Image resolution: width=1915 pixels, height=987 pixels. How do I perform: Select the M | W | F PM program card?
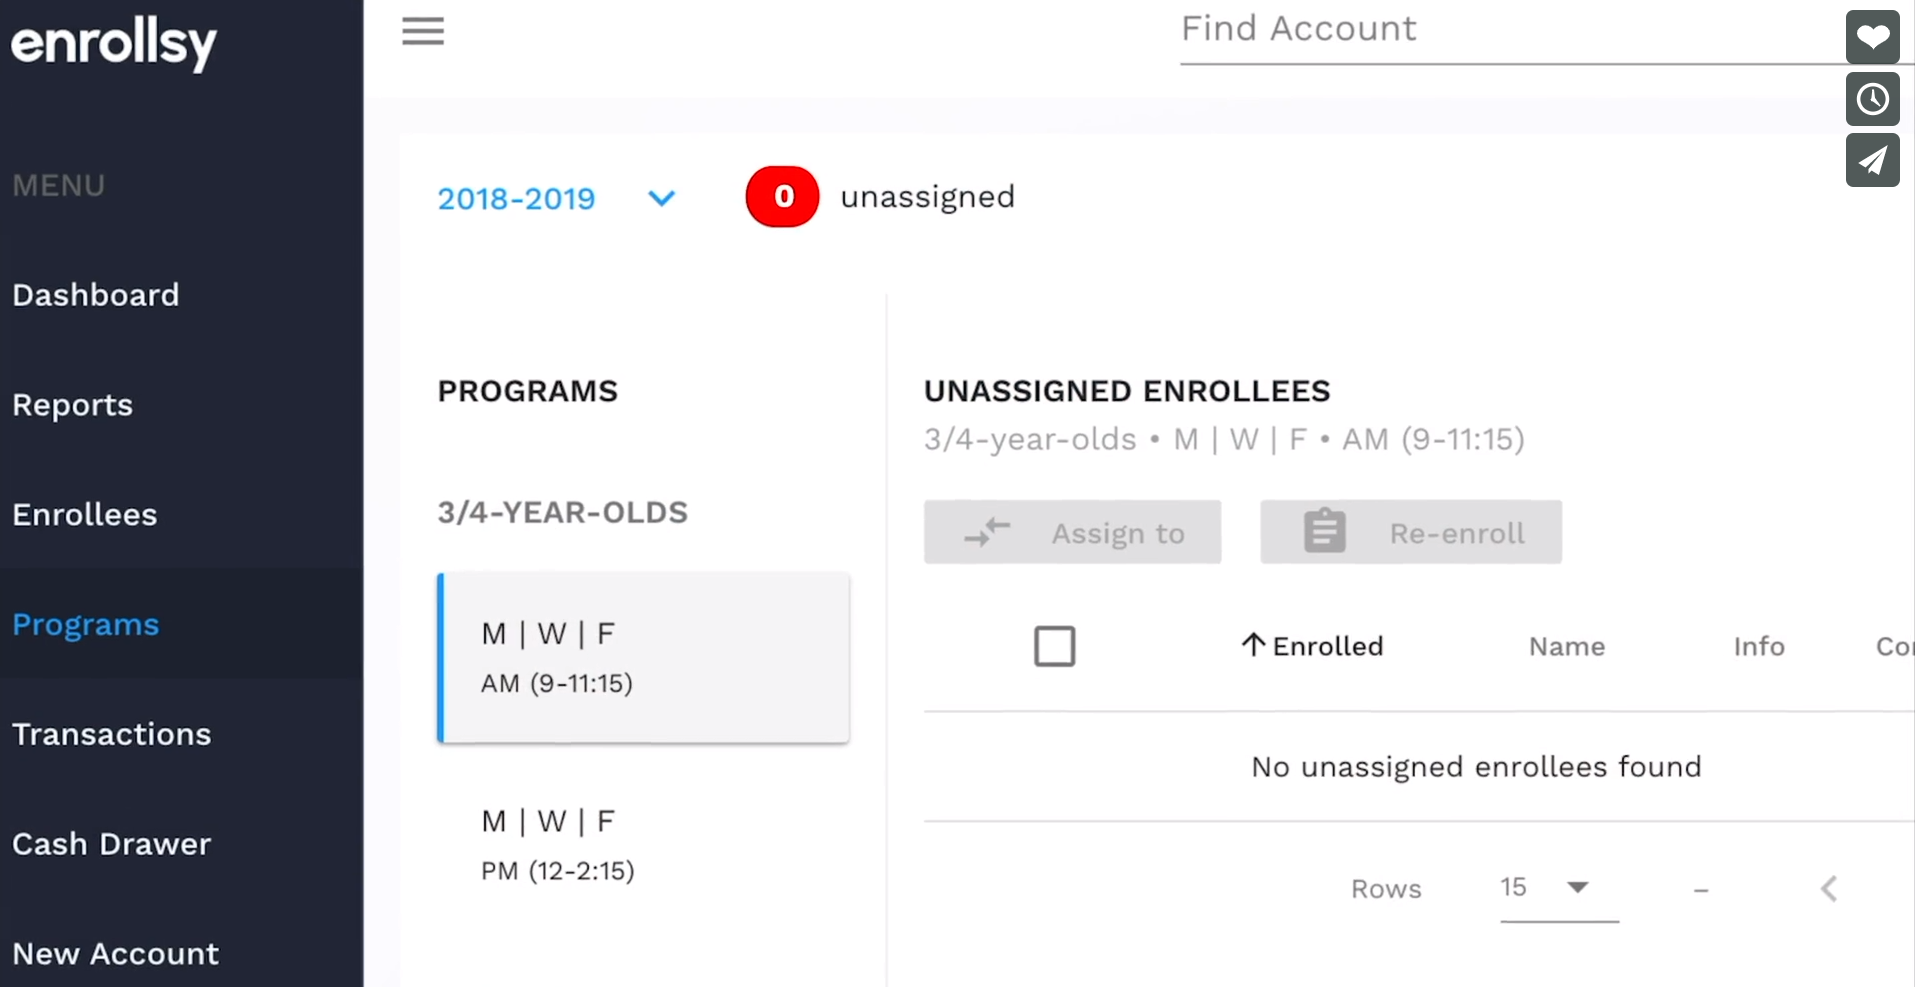(x=643, y=844)
